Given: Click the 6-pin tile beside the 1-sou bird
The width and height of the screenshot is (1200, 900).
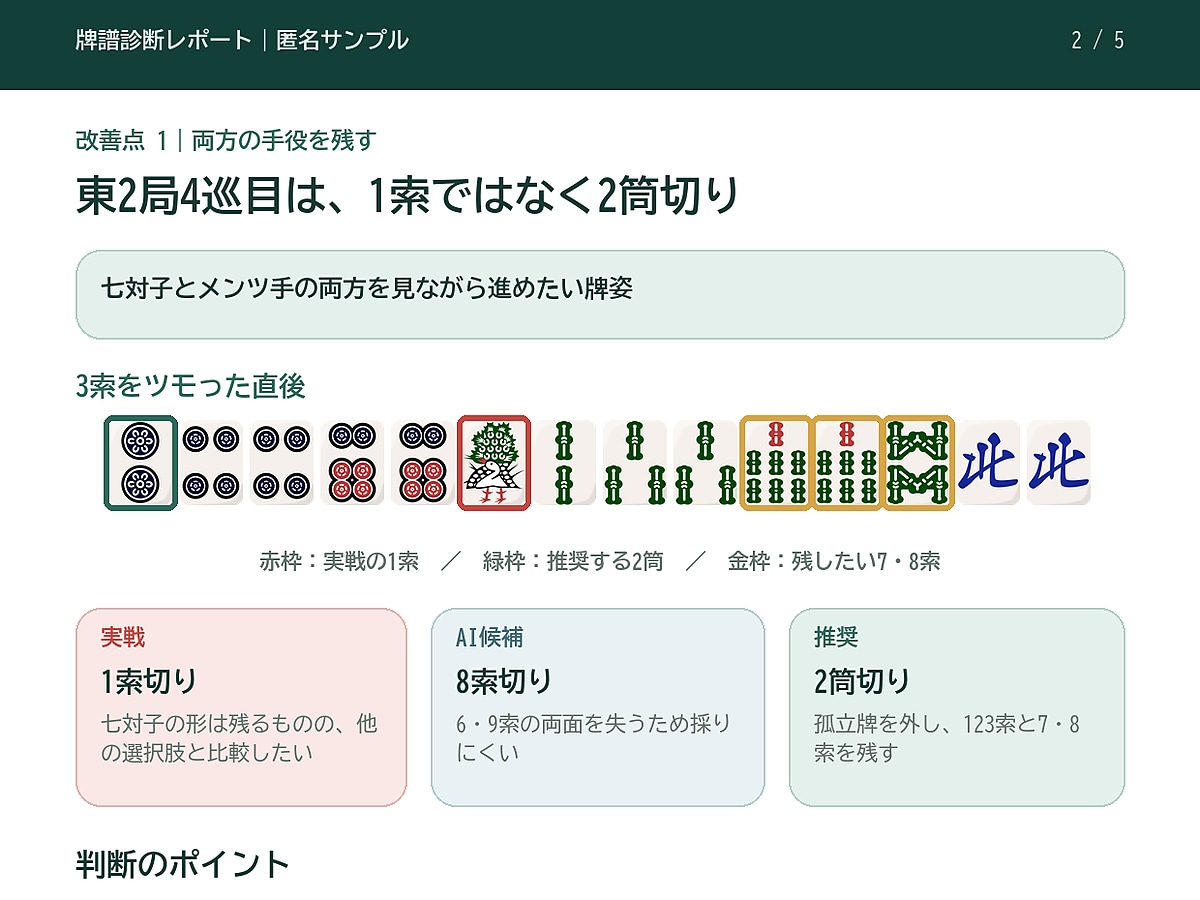Looking at the screenshot, I should coord(423,463).
